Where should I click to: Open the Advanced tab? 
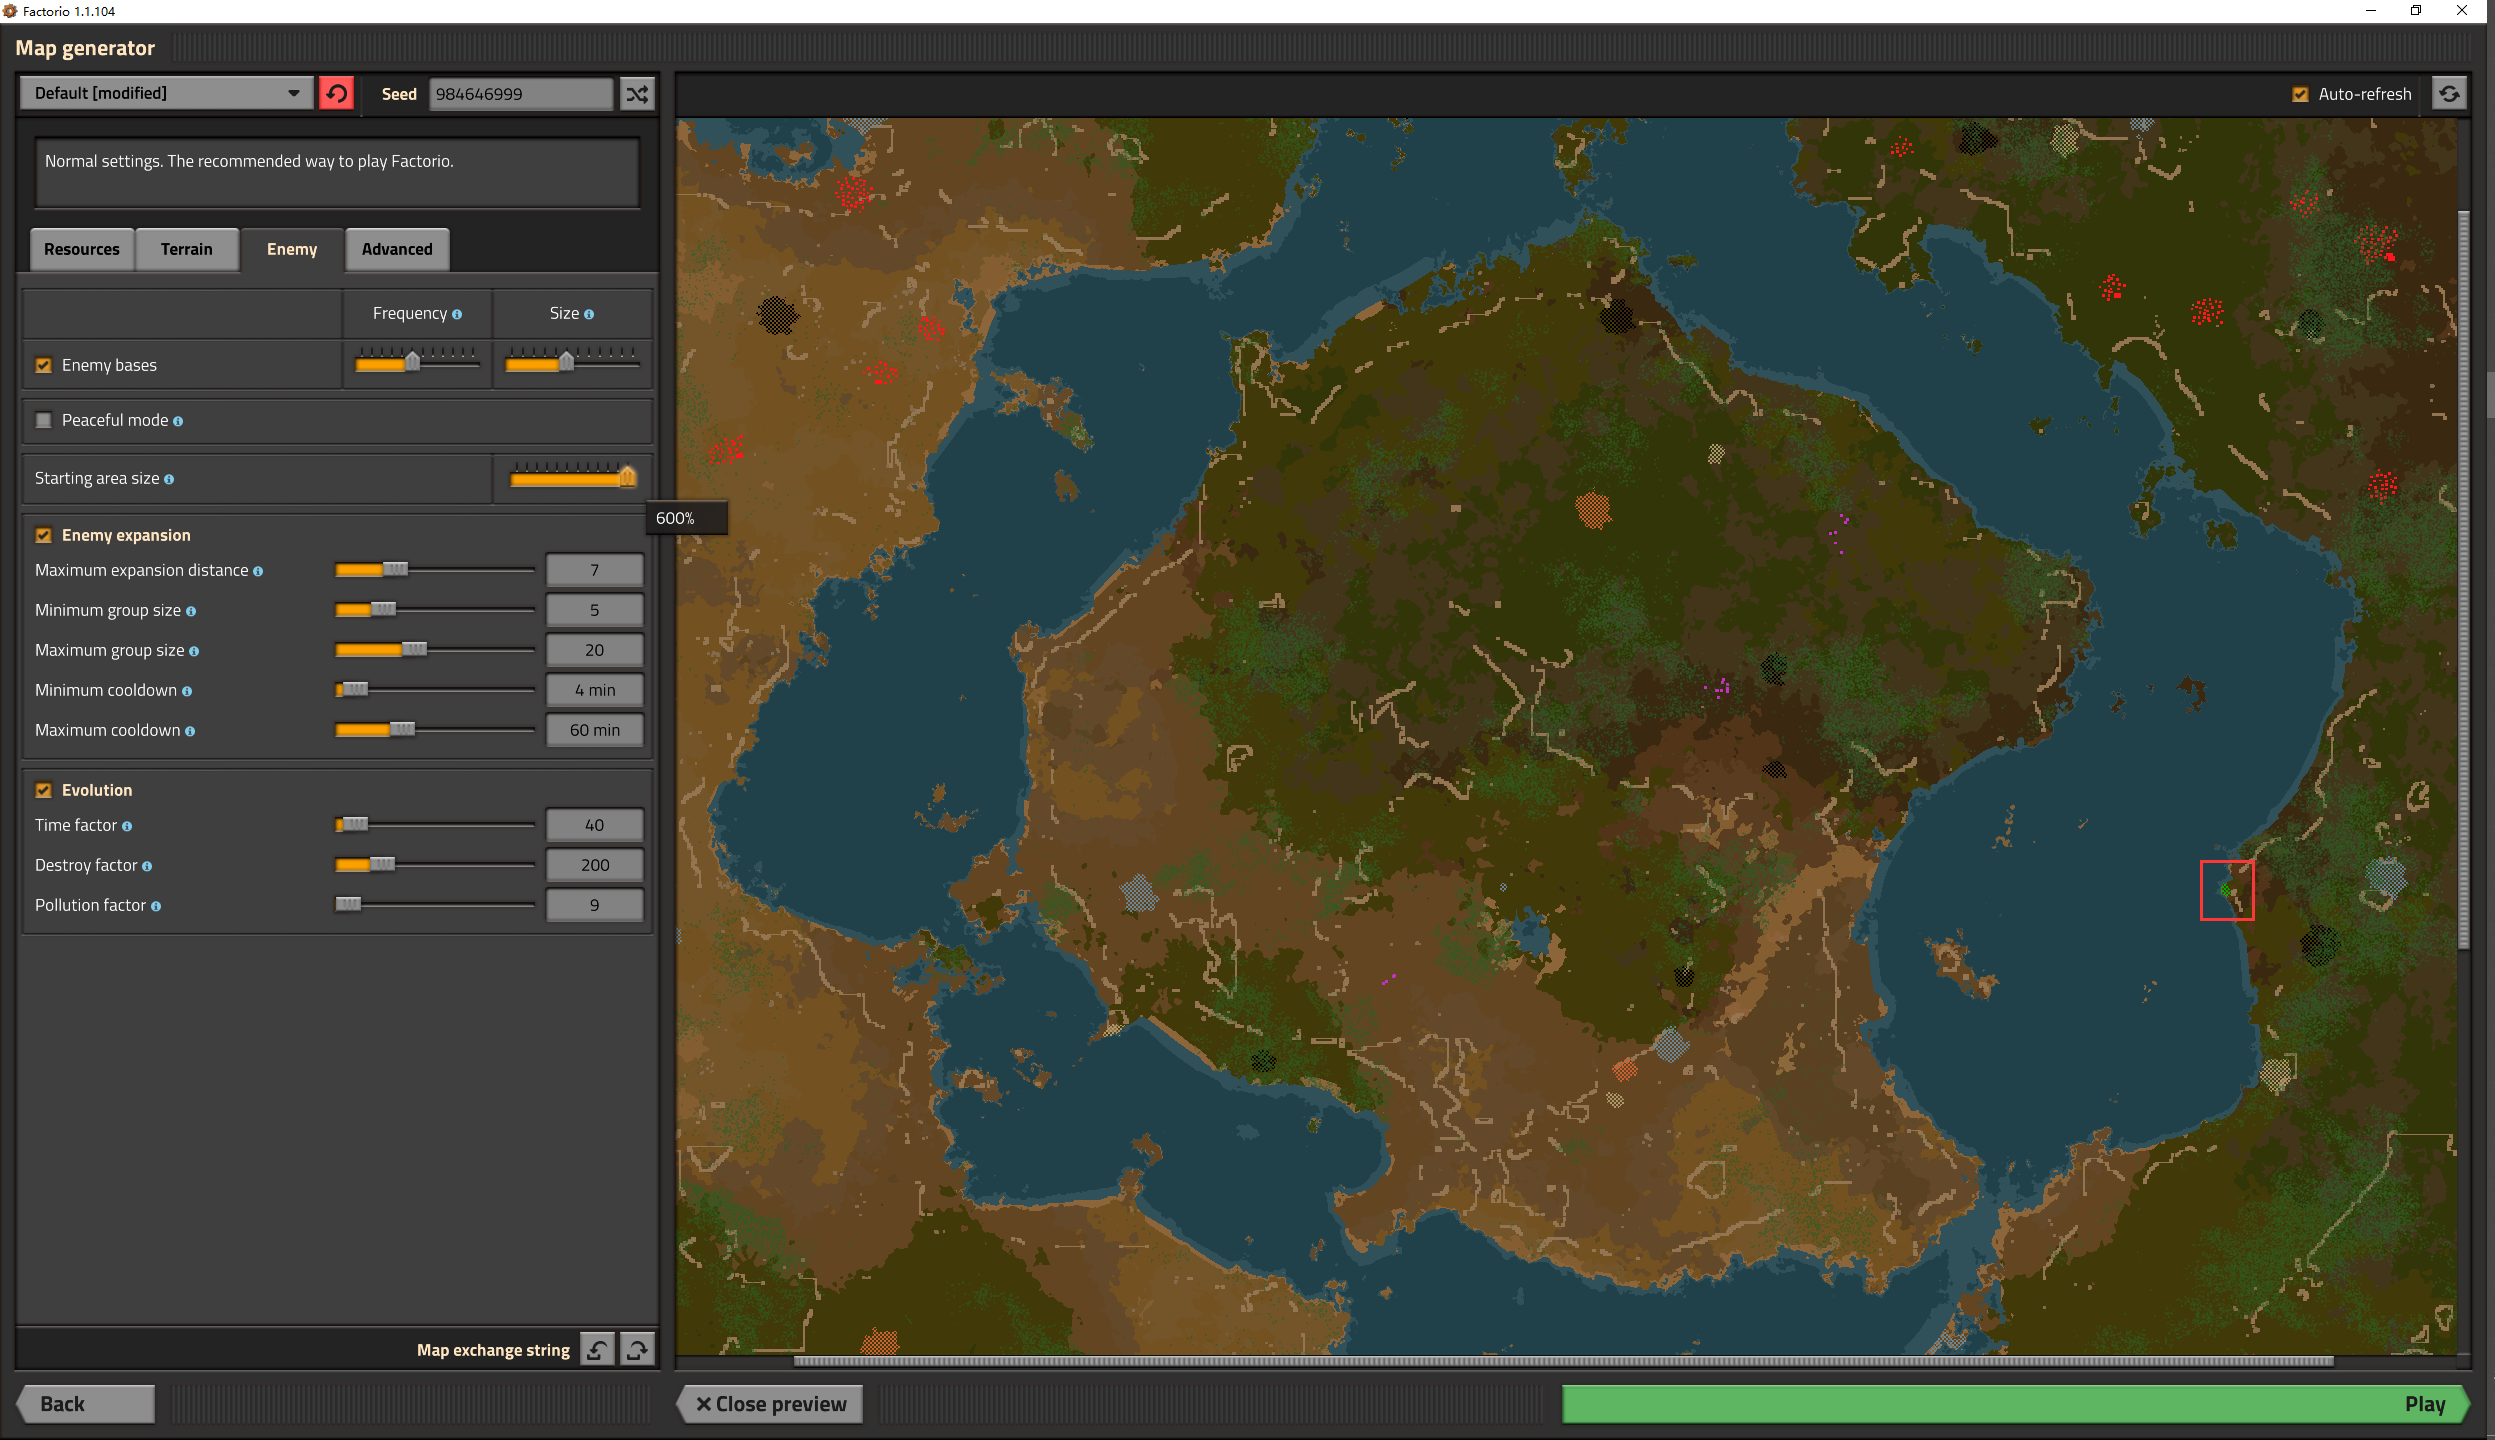coord(397,249)
